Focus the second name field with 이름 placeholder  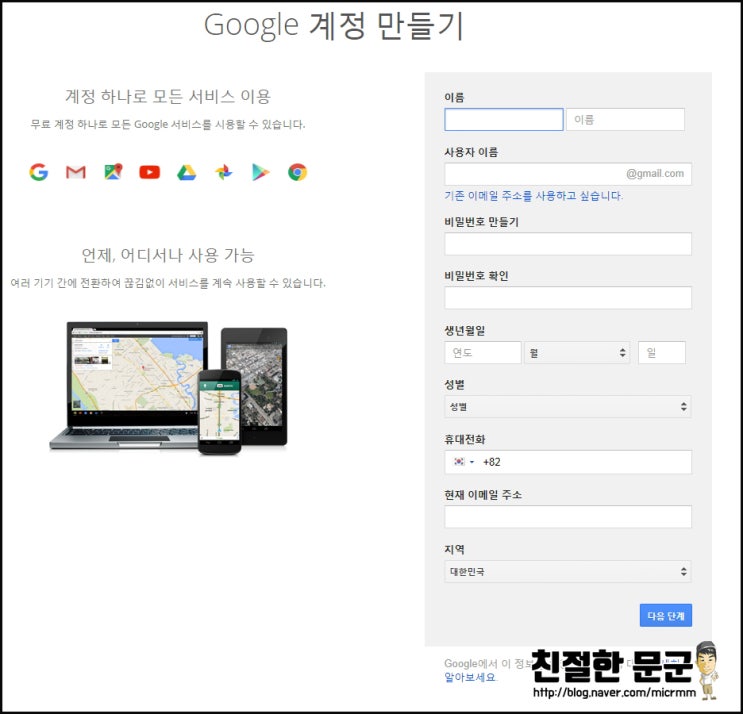[x=625, y=119]
